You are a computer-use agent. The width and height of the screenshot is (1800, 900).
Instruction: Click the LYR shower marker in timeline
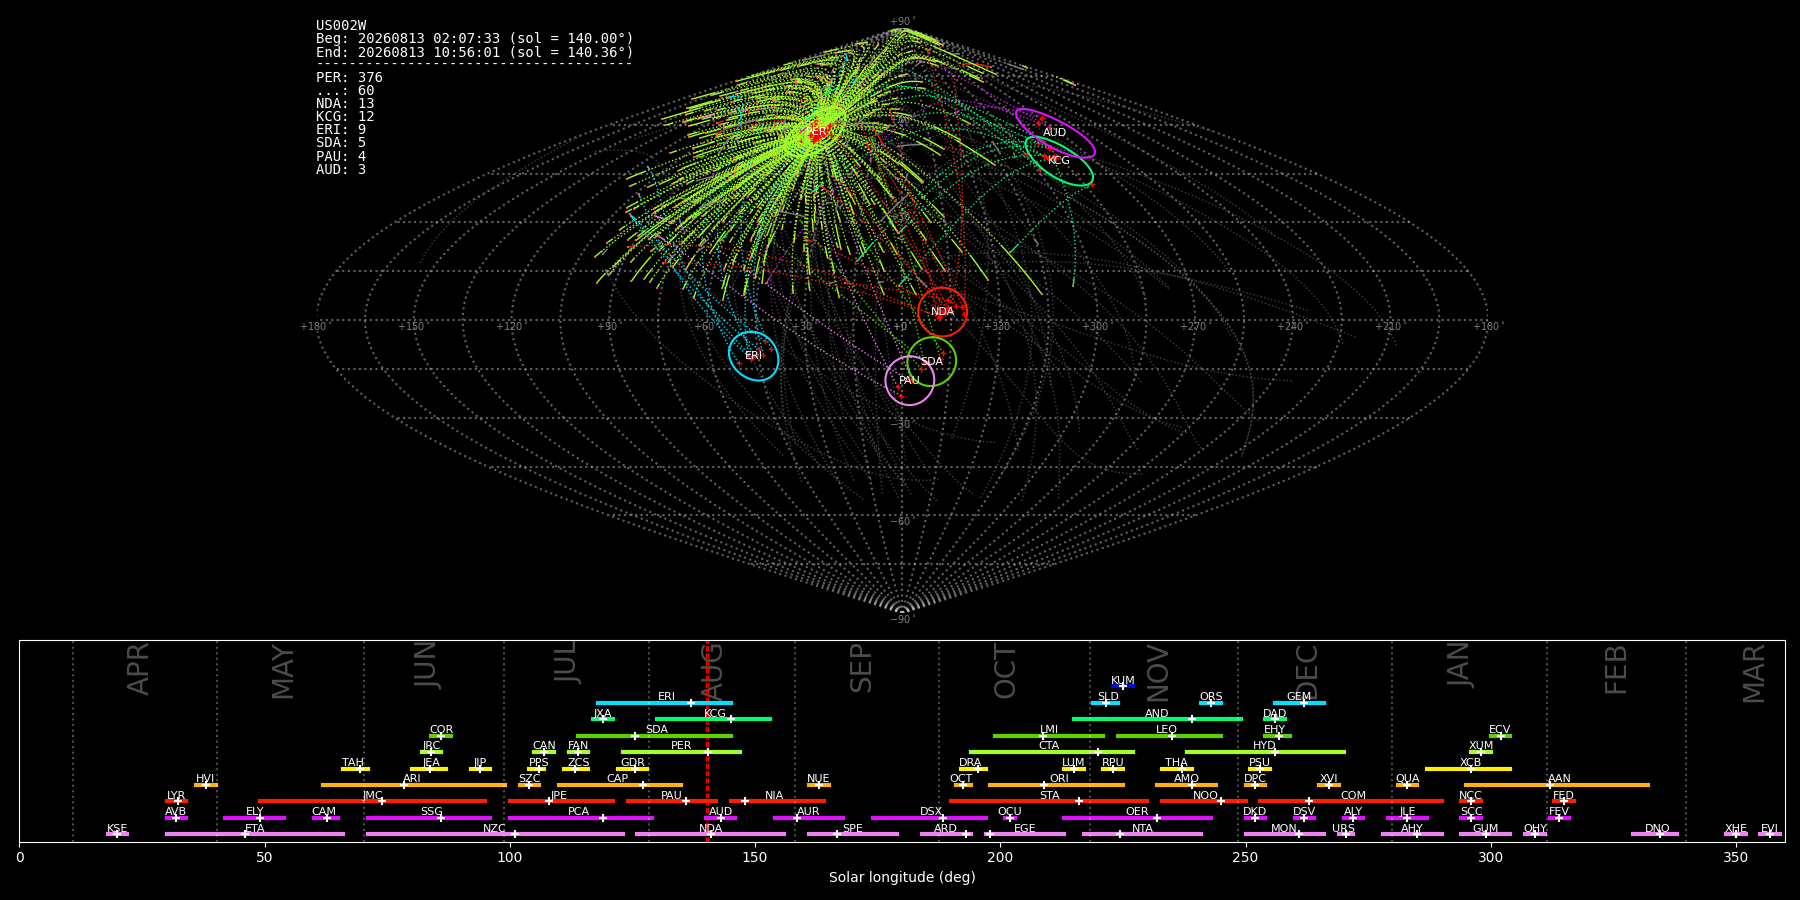(176, 801)
